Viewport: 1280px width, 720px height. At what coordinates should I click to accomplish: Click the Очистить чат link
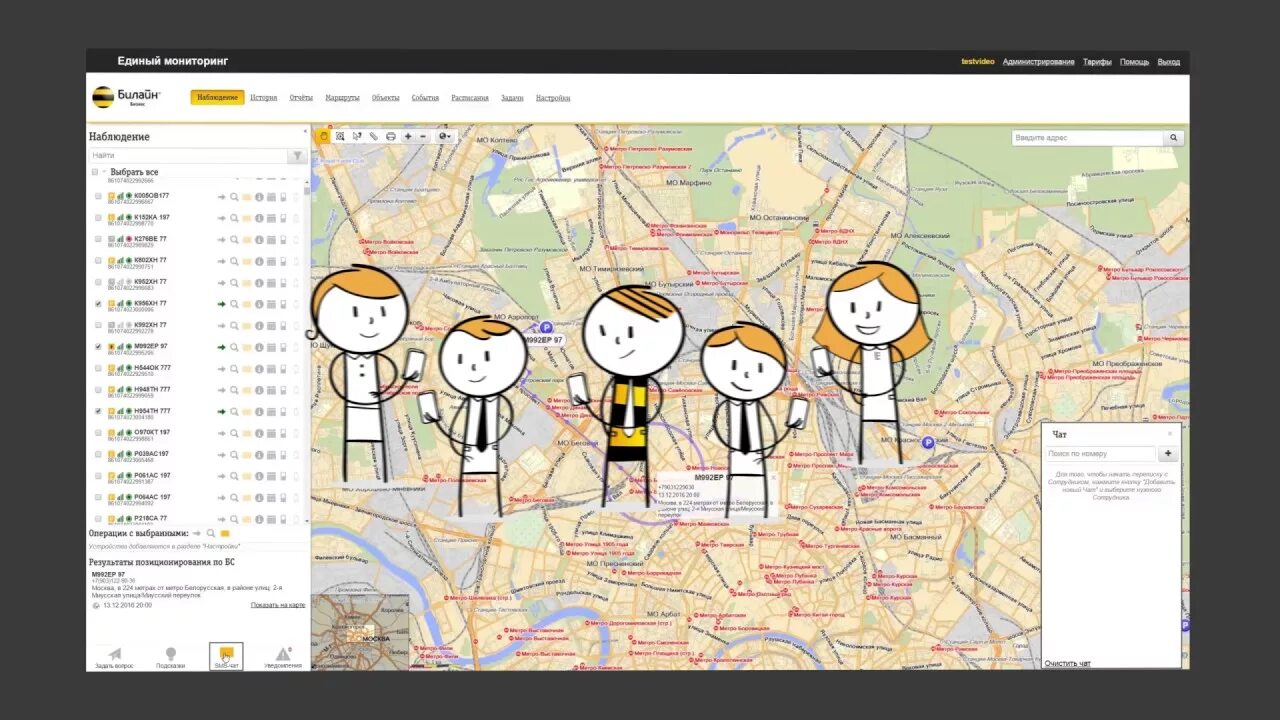[x=1068, y=664]
